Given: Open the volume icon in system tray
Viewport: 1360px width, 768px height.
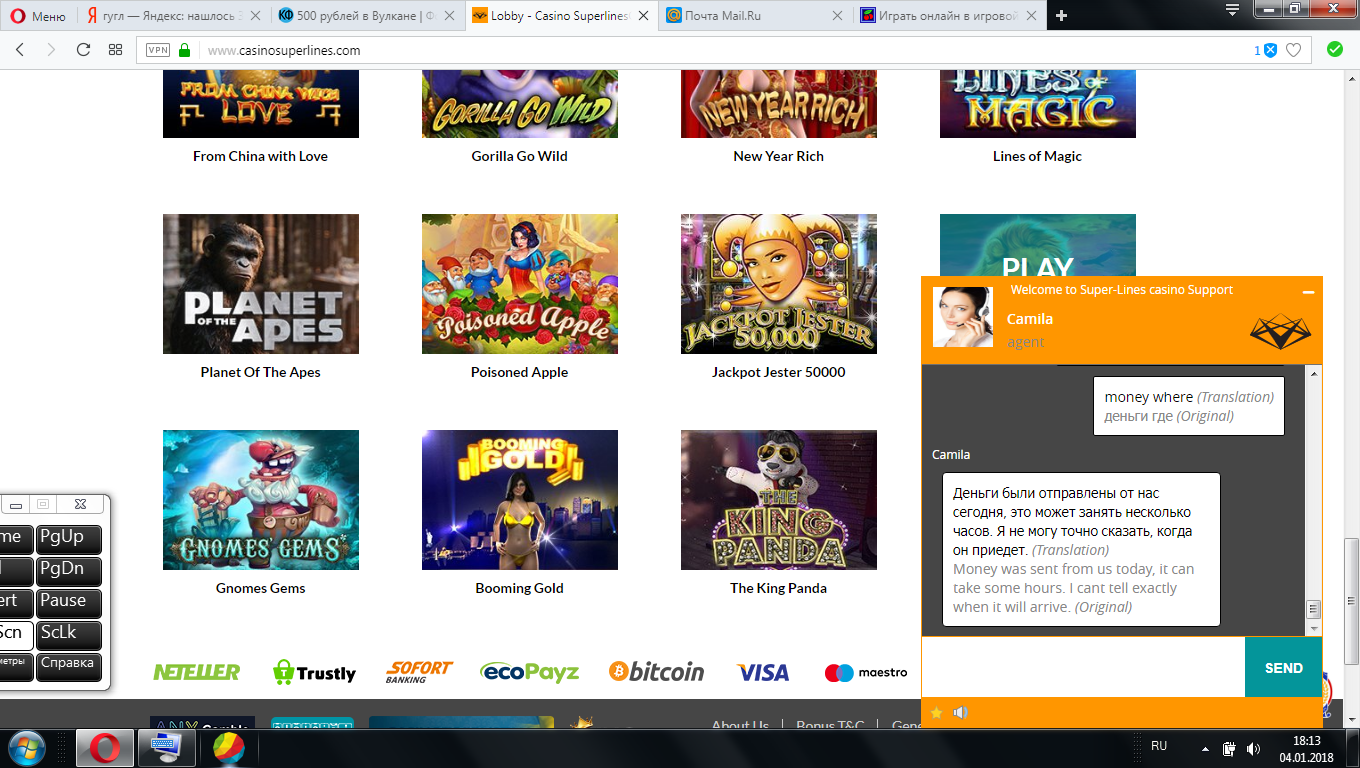Looking at the screenshot, I should (x=1253, y=748).
